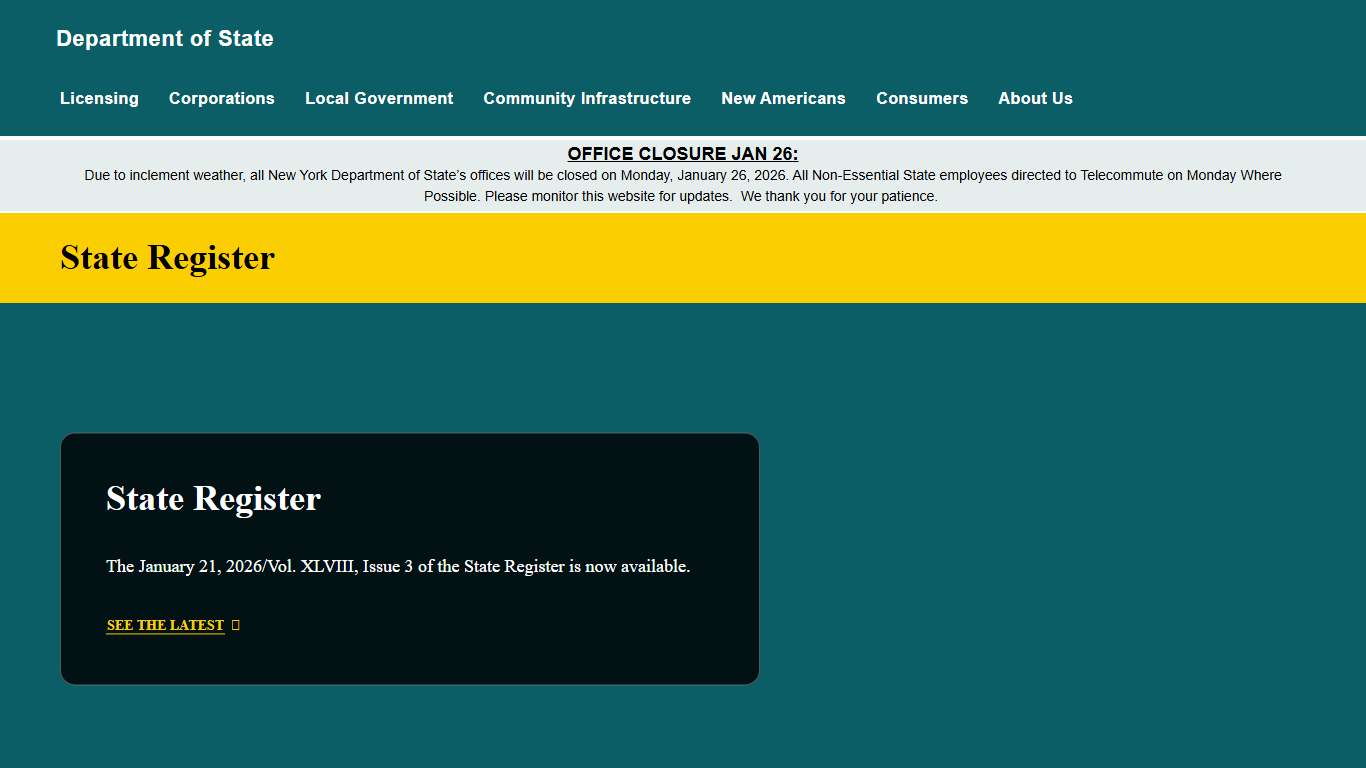The width and height of the screenshot is (1366, 768).
Task: Open the About Us navigation menu
Action: point(1035,98)
